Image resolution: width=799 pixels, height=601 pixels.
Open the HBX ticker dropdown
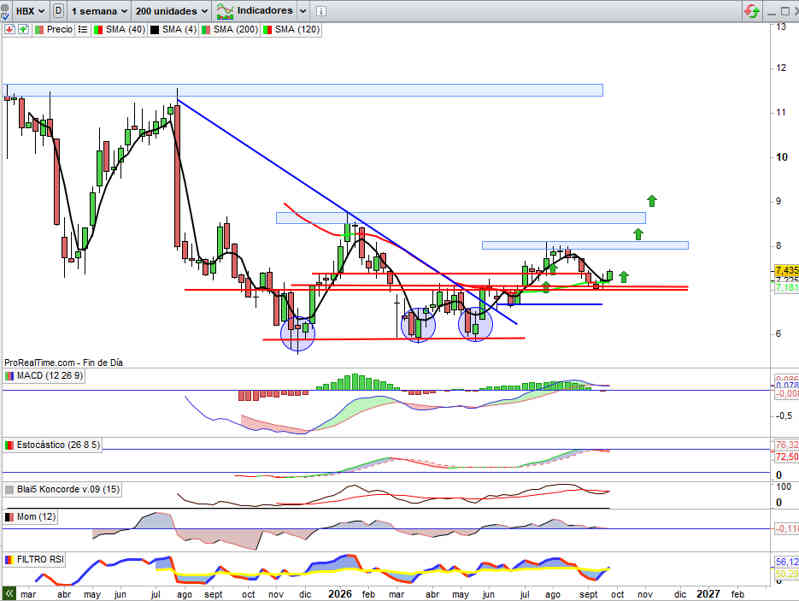pos(30,11)
